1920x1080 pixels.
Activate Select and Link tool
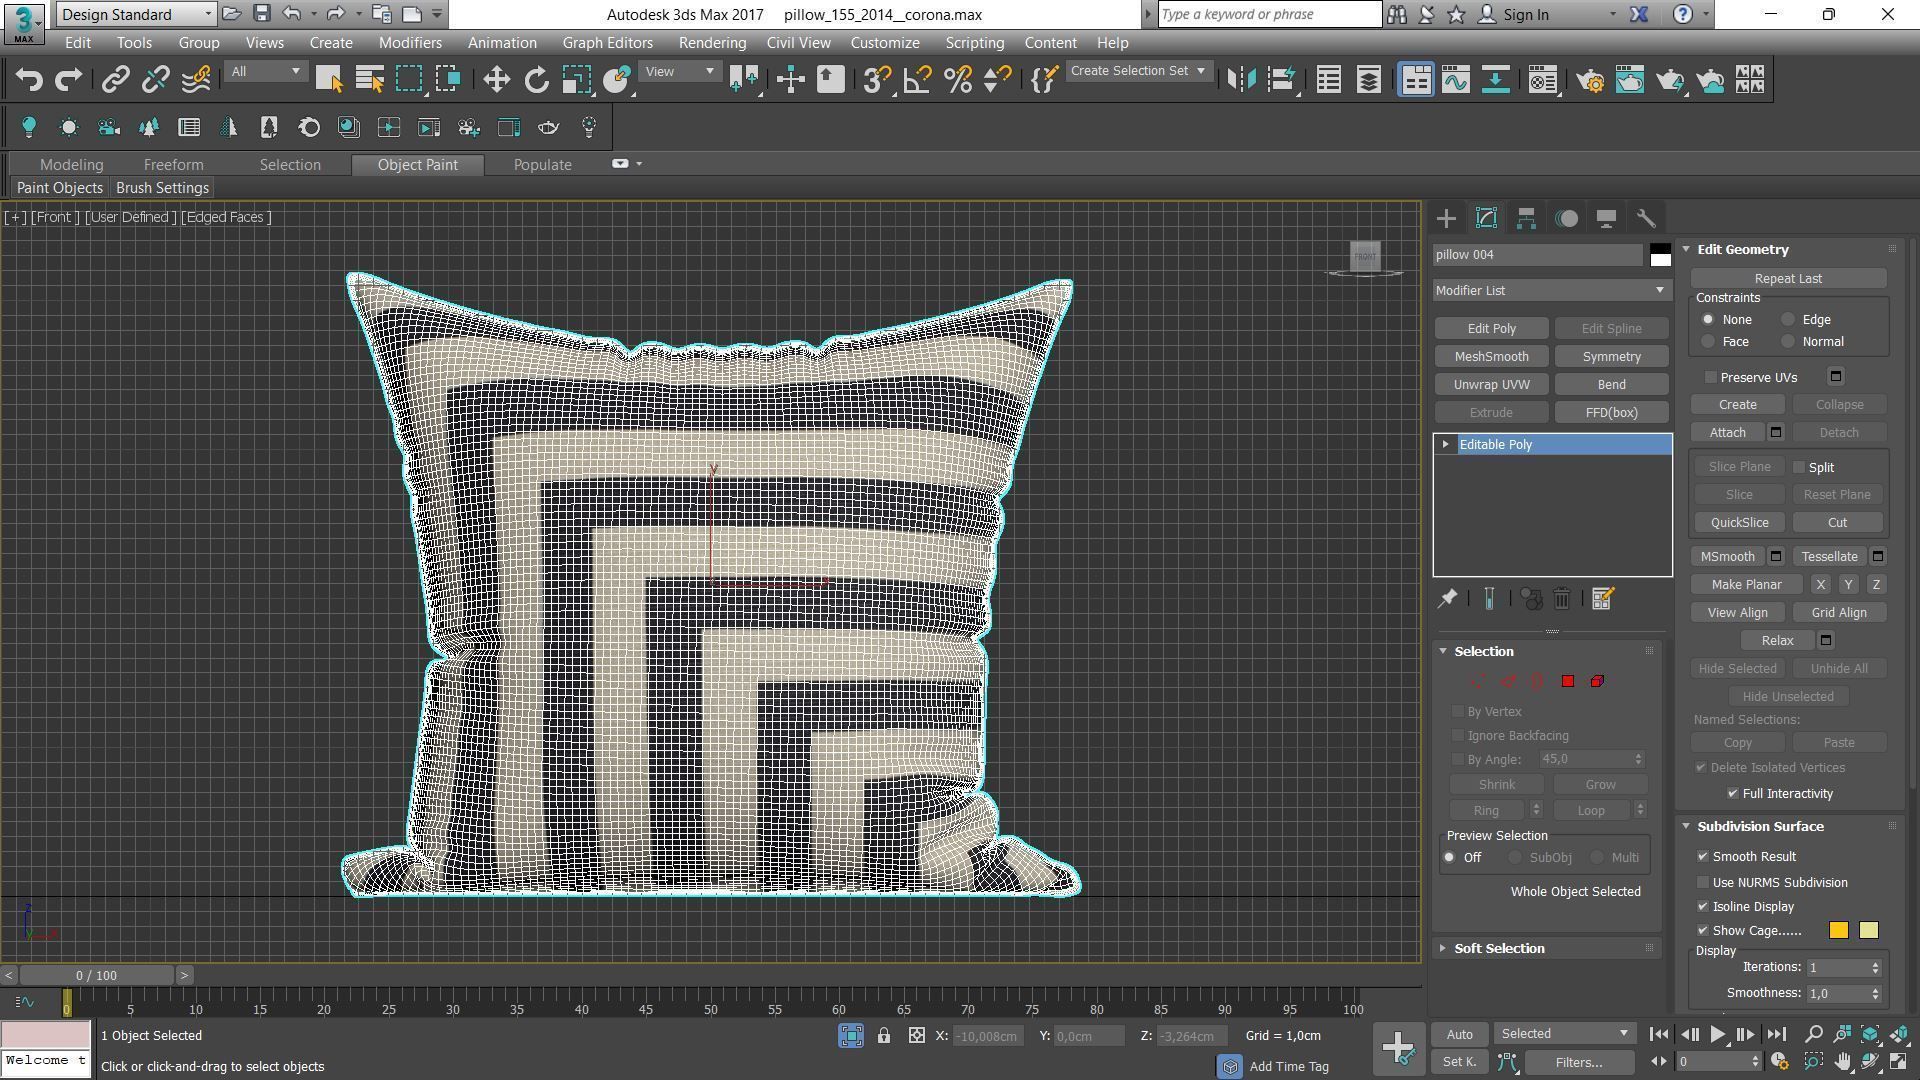point(115,80)
